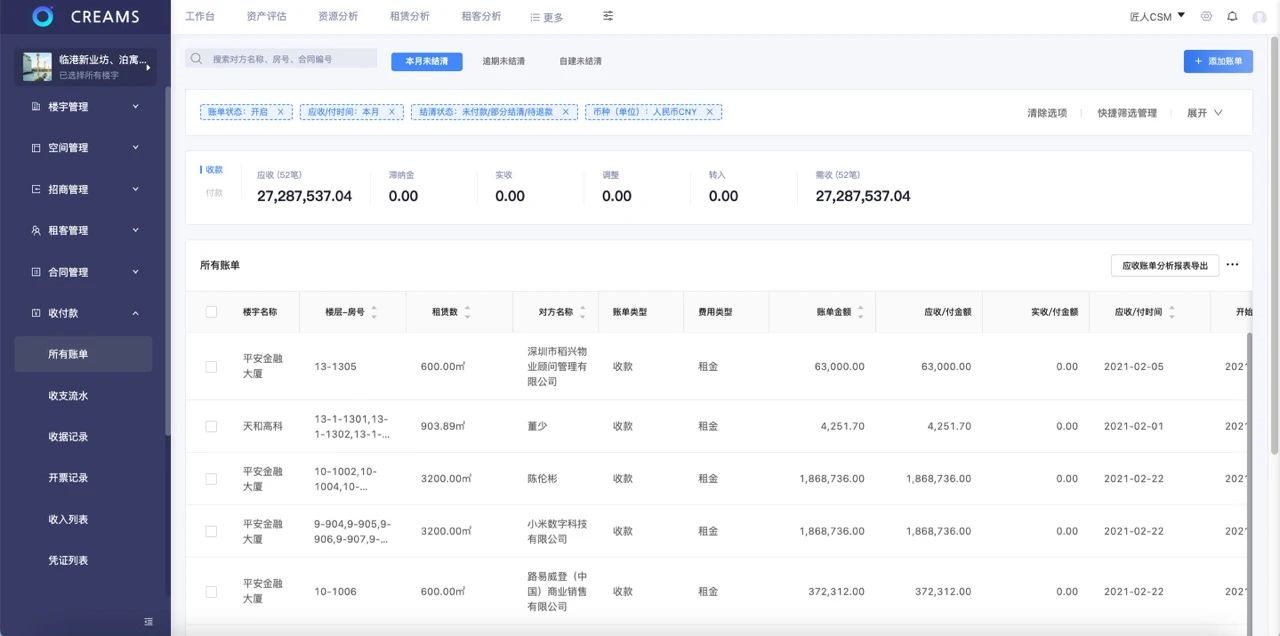Image resolution: width=1280 pixels, height=636 pixels.
Task: Open the building selector arrow
Action: (x=148, y=67)
